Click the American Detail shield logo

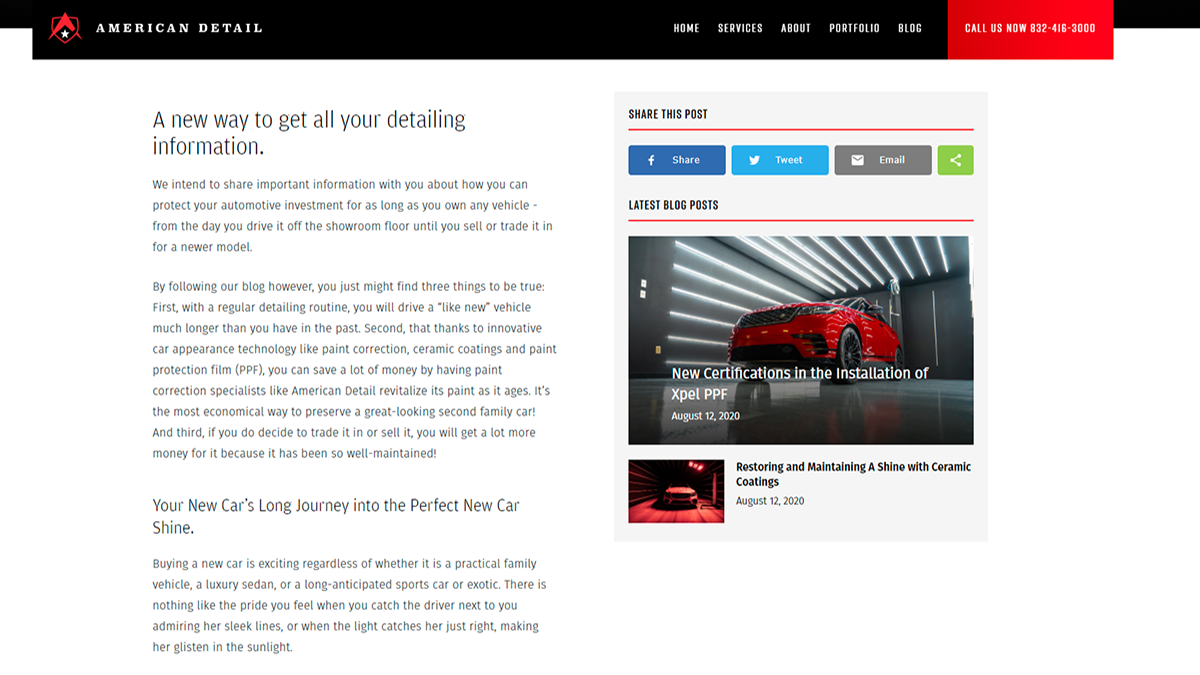pos(65,28)
